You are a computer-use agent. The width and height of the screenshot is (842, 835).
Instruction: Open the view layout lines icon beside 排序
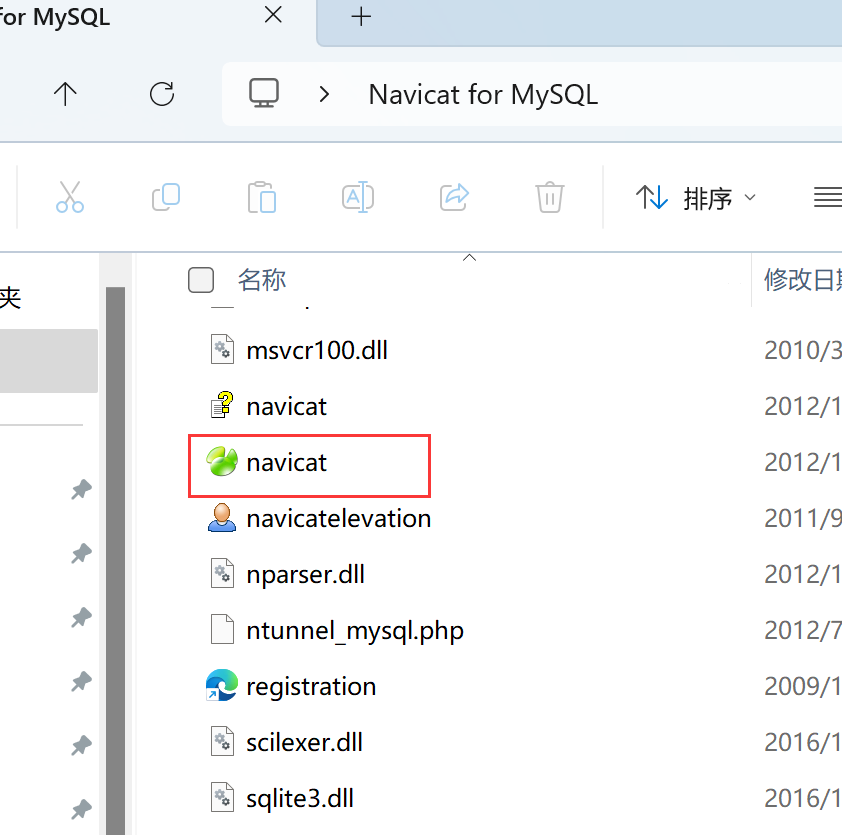[x=828, y=198]
